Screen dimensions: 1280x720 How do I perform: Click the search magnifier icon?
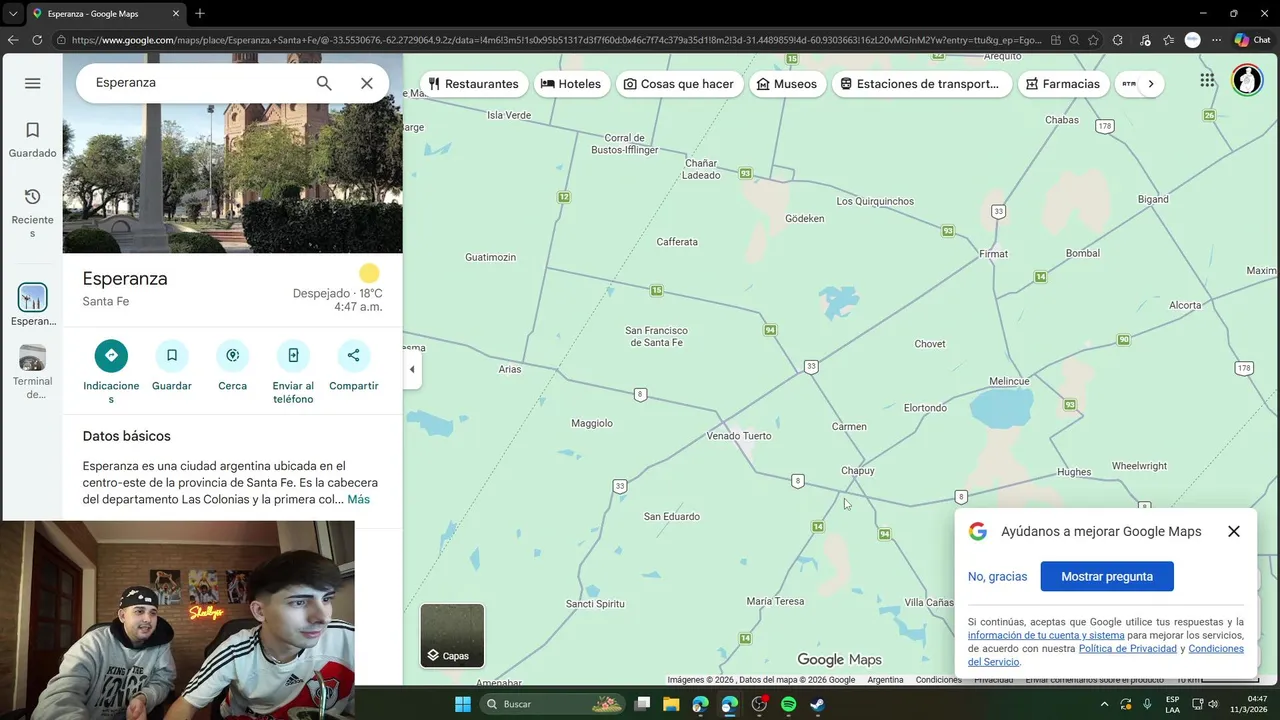(x=324, y=83)
